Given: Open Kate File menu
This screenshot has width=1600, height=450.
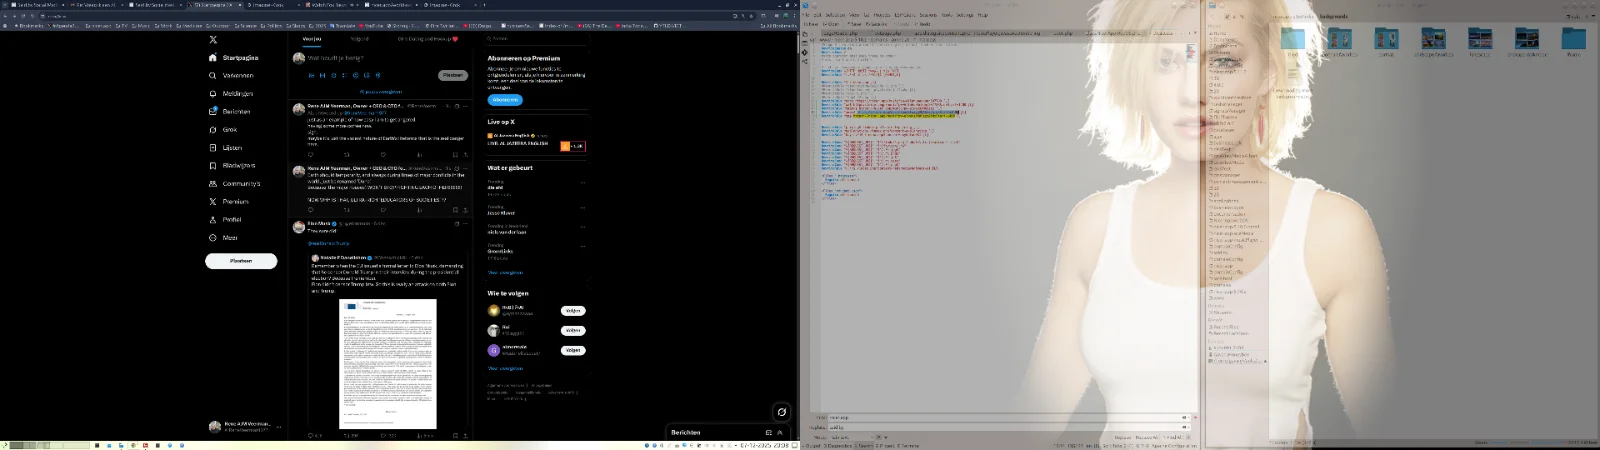Looking at the screenshot, I should tap(806, 15).
